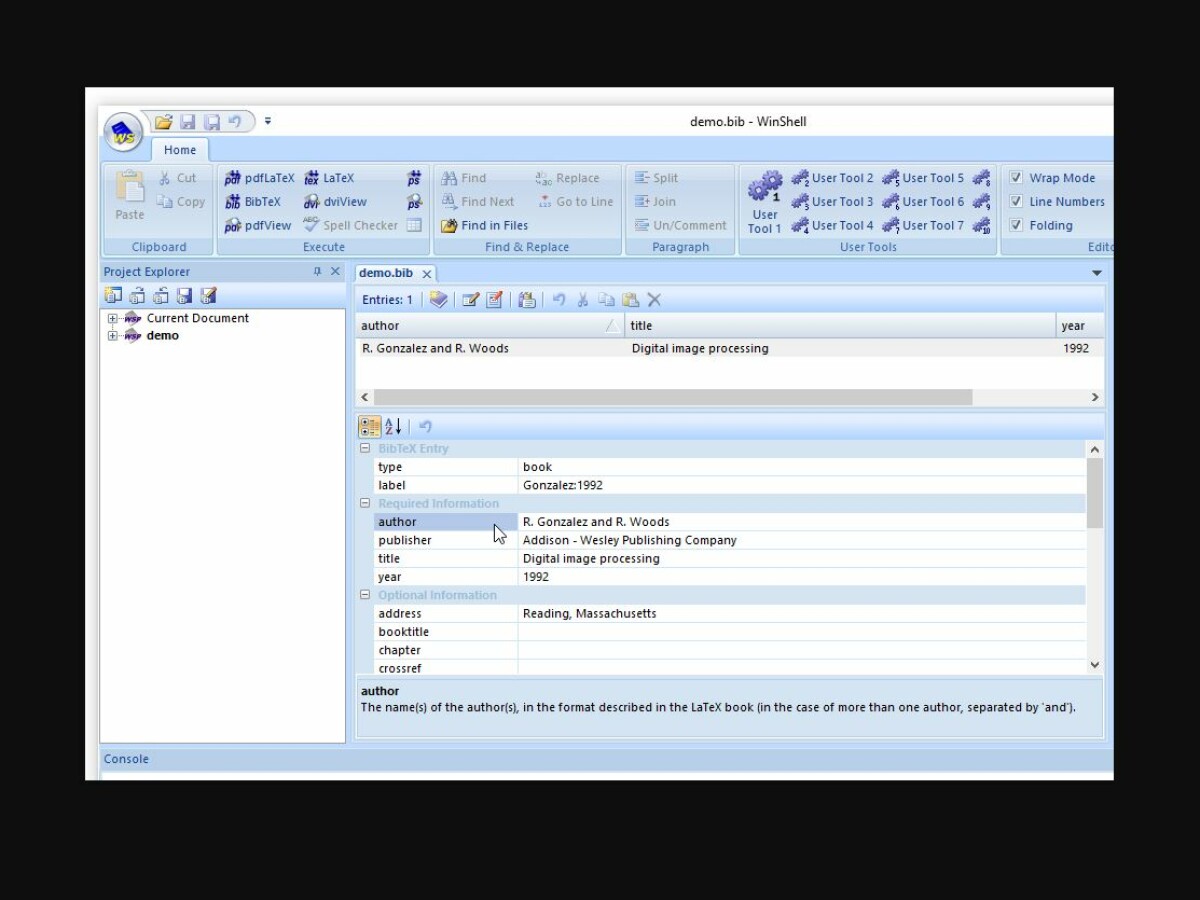Save project via Project Explorer save icon
Image resolution: width=1200 pixels, height=900 pixels.
pos(185,295)
